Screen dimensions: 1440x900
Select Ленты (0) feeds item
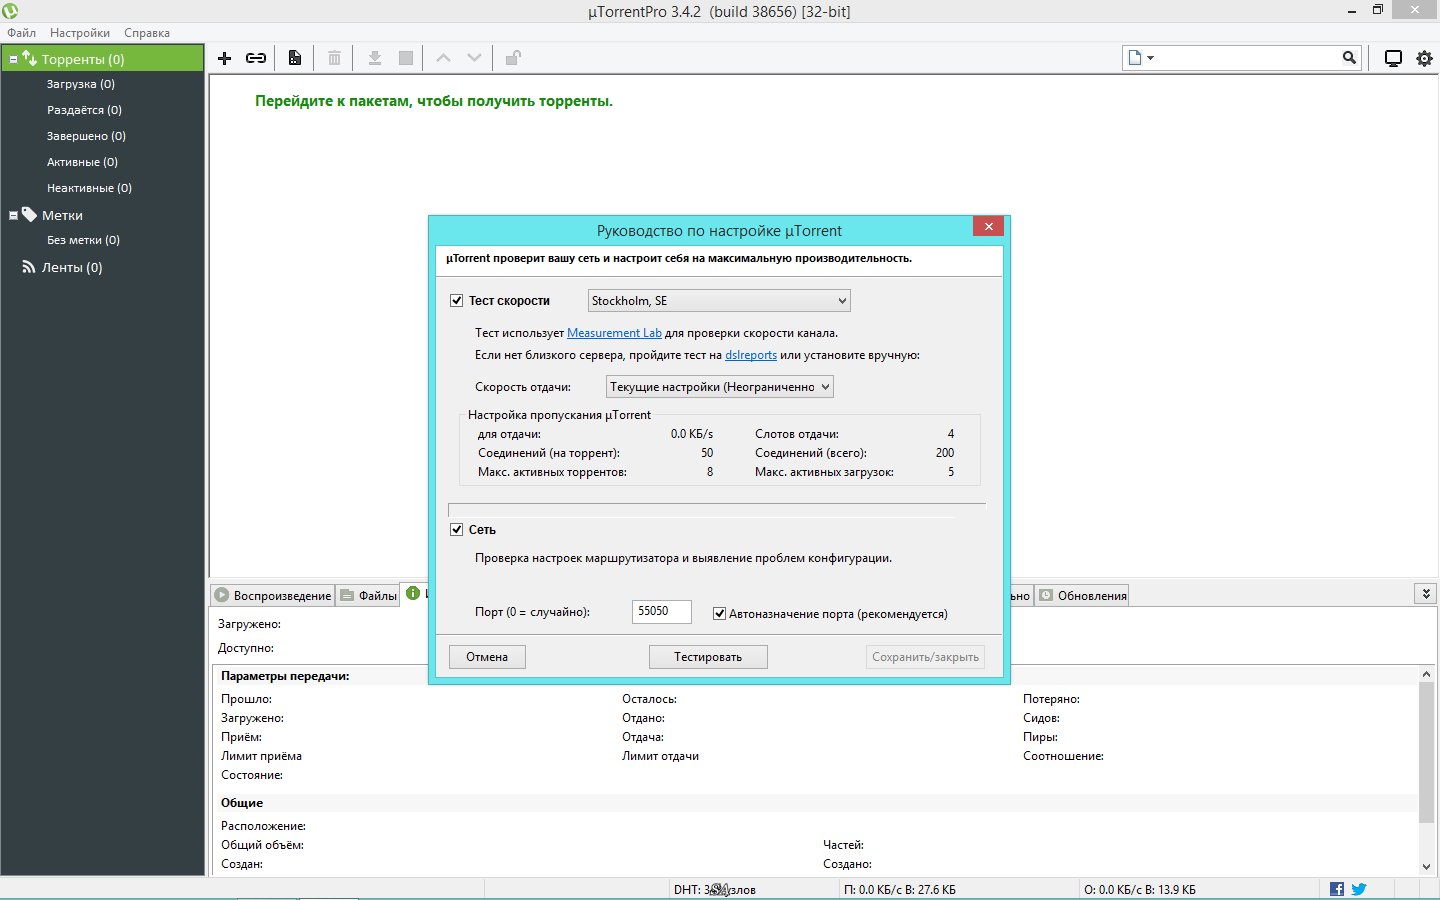(x=72, y=267)
